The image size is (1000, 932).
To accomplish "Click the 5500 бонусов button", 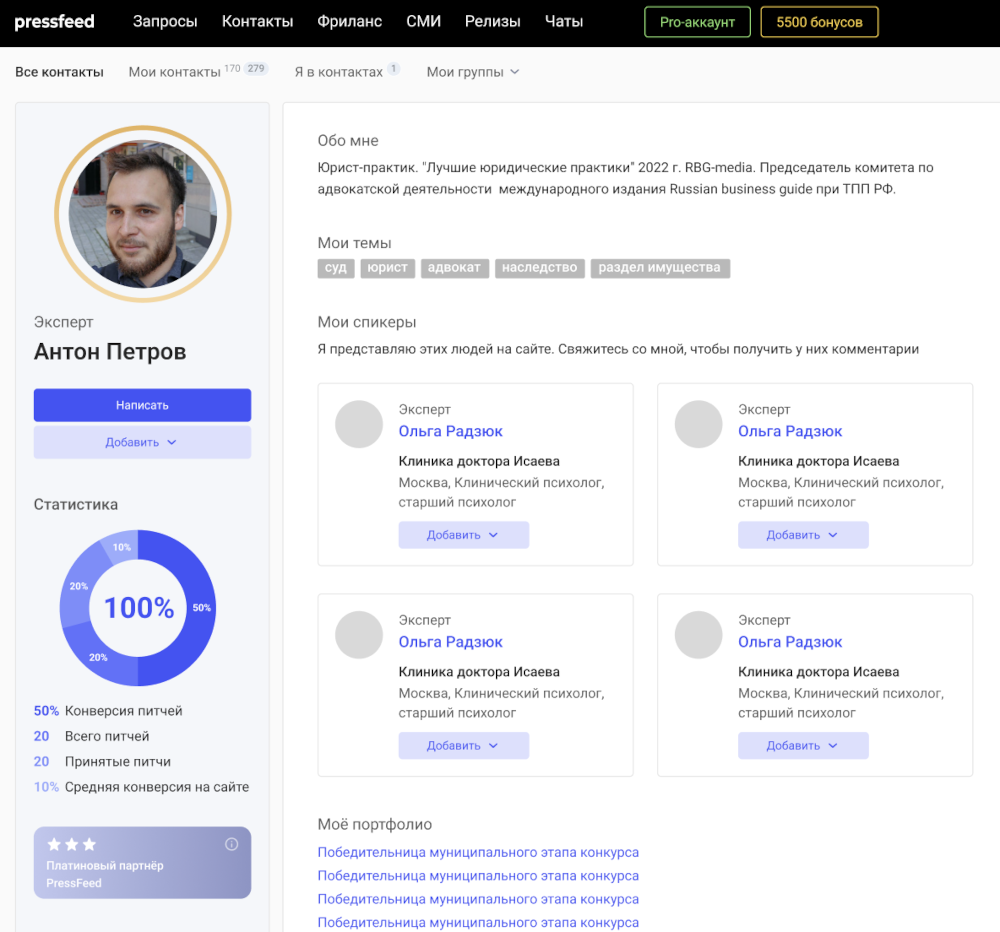I will coord(819,22).
